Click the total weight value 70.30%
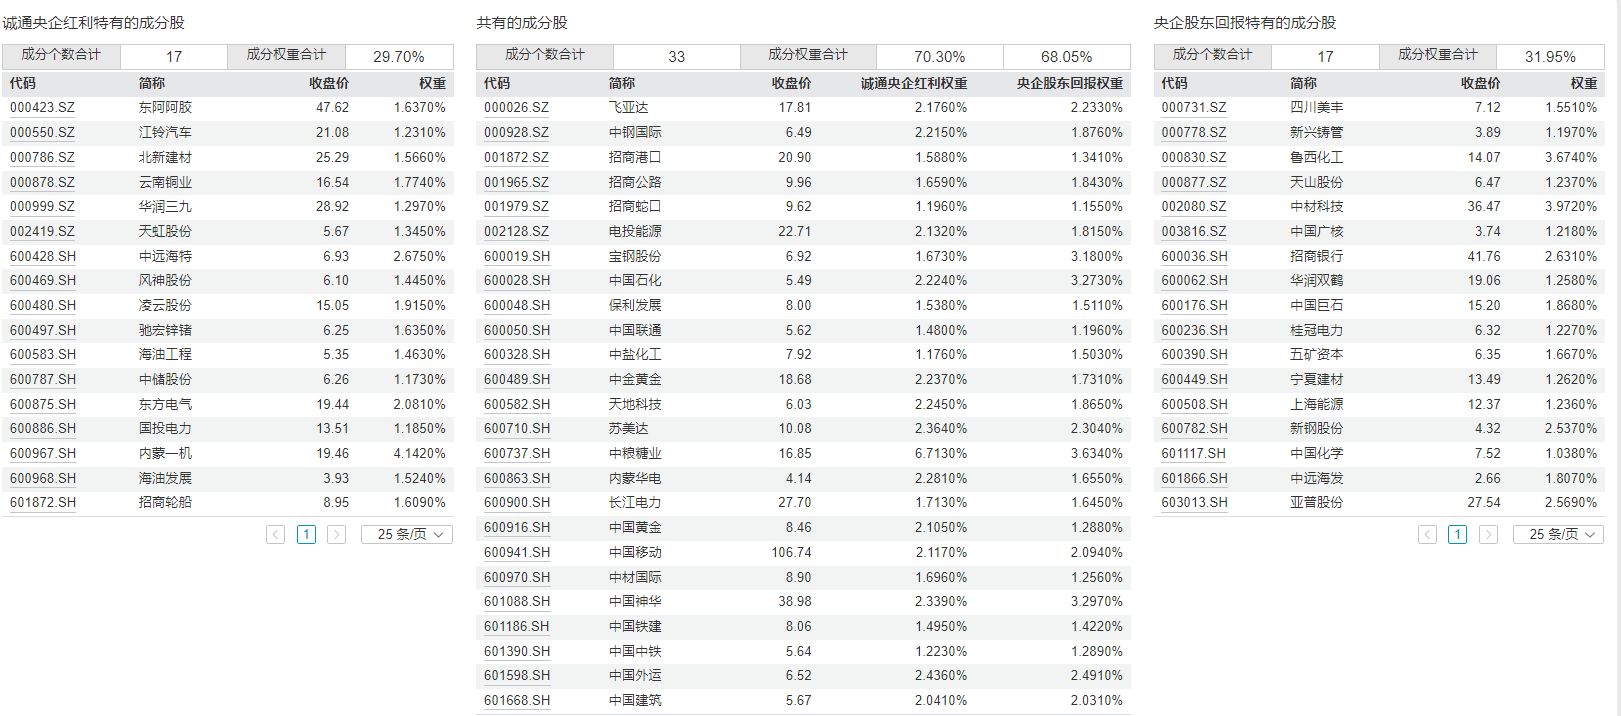Viewport: 1621px width, 716px height. 940,57
